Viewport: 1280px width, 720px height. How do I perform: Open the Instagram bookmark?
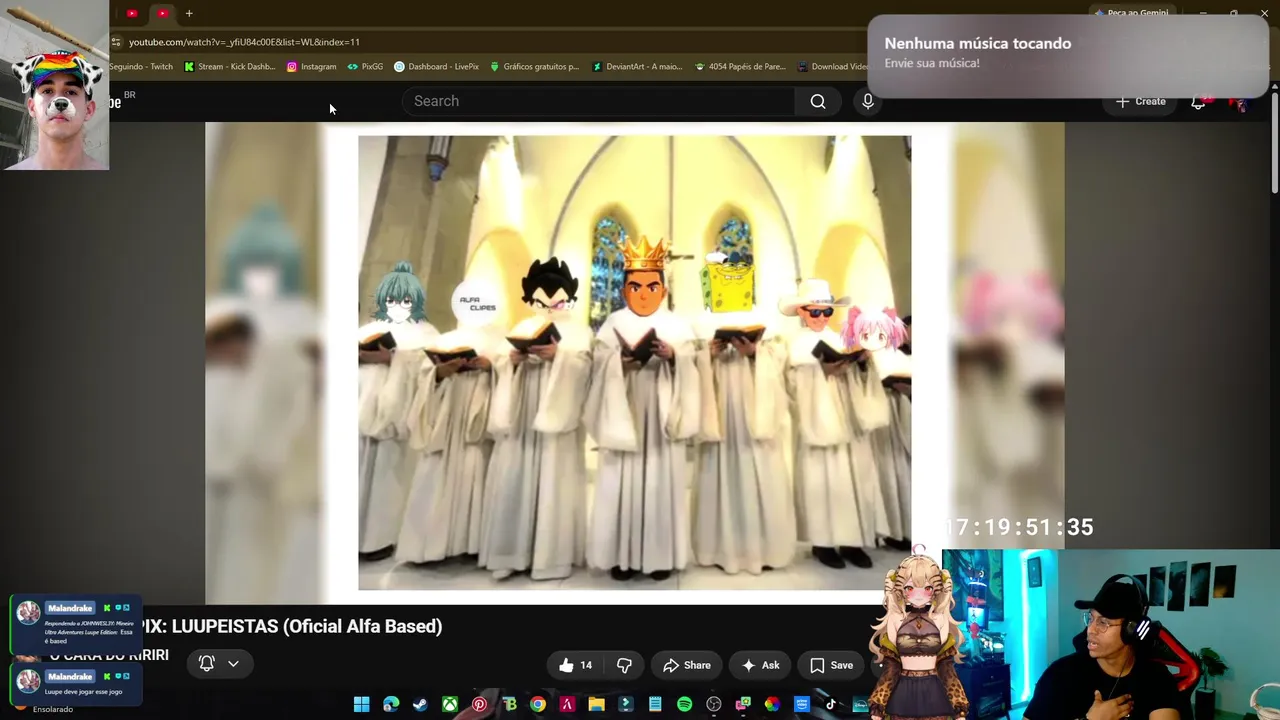point(312,67)
